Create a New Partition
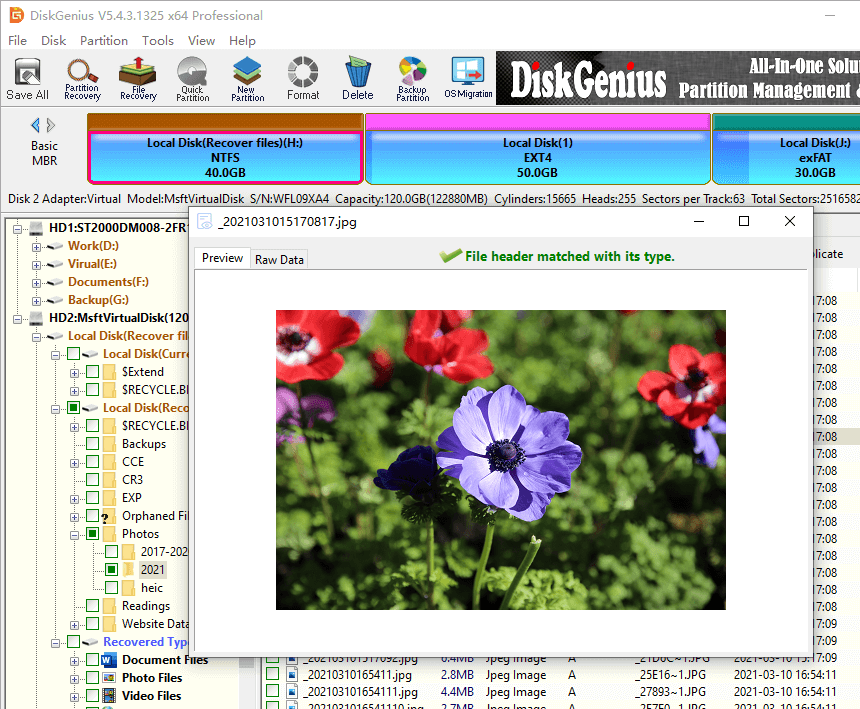860x709 pixels. point(246,77)
